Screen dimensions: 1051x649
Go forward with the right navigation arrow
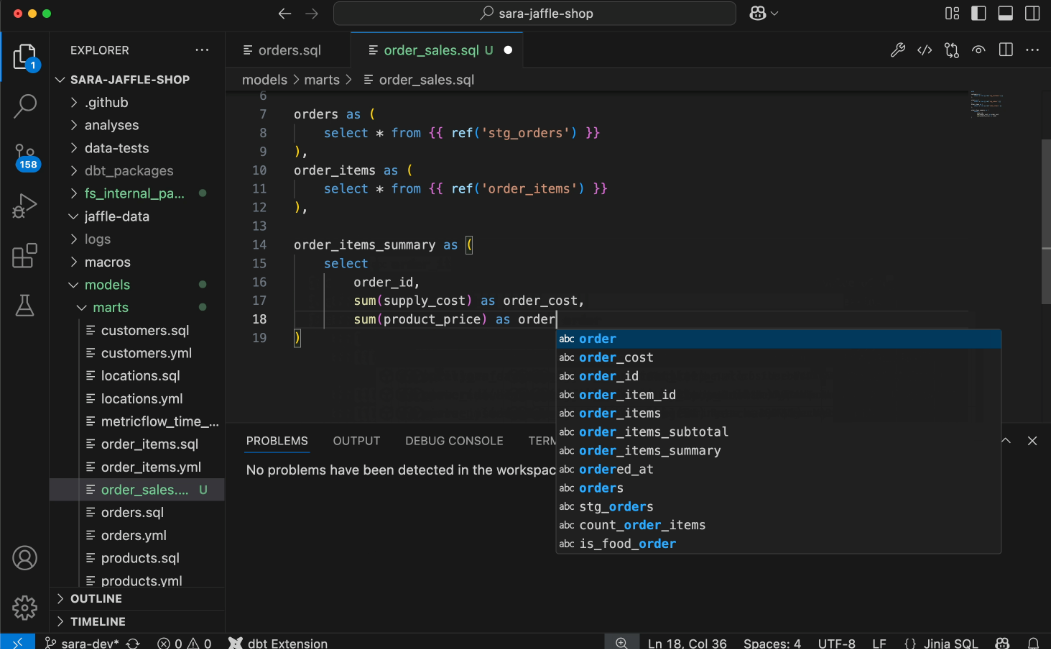tap(312, 13)
